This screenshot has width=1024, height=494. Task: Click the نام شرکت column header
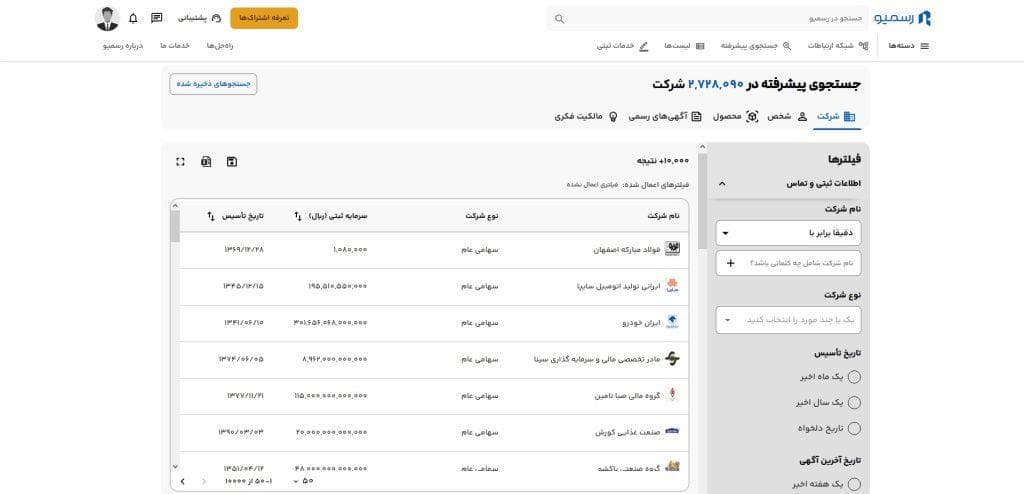point(664,216)
